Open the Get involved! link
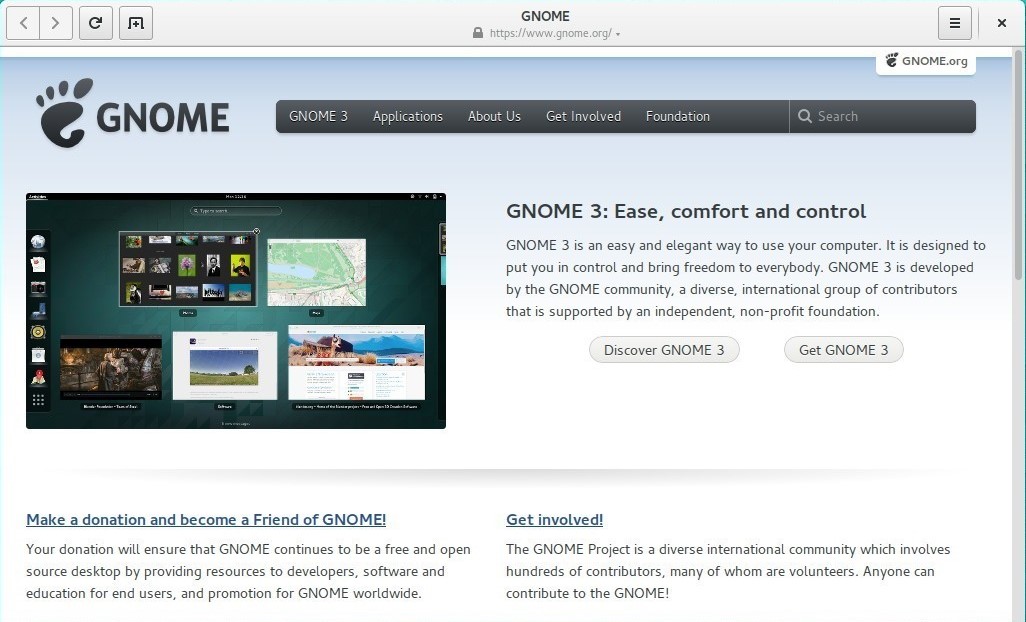The height and width of the screenshot is (622, 1026). pos(554,520)
